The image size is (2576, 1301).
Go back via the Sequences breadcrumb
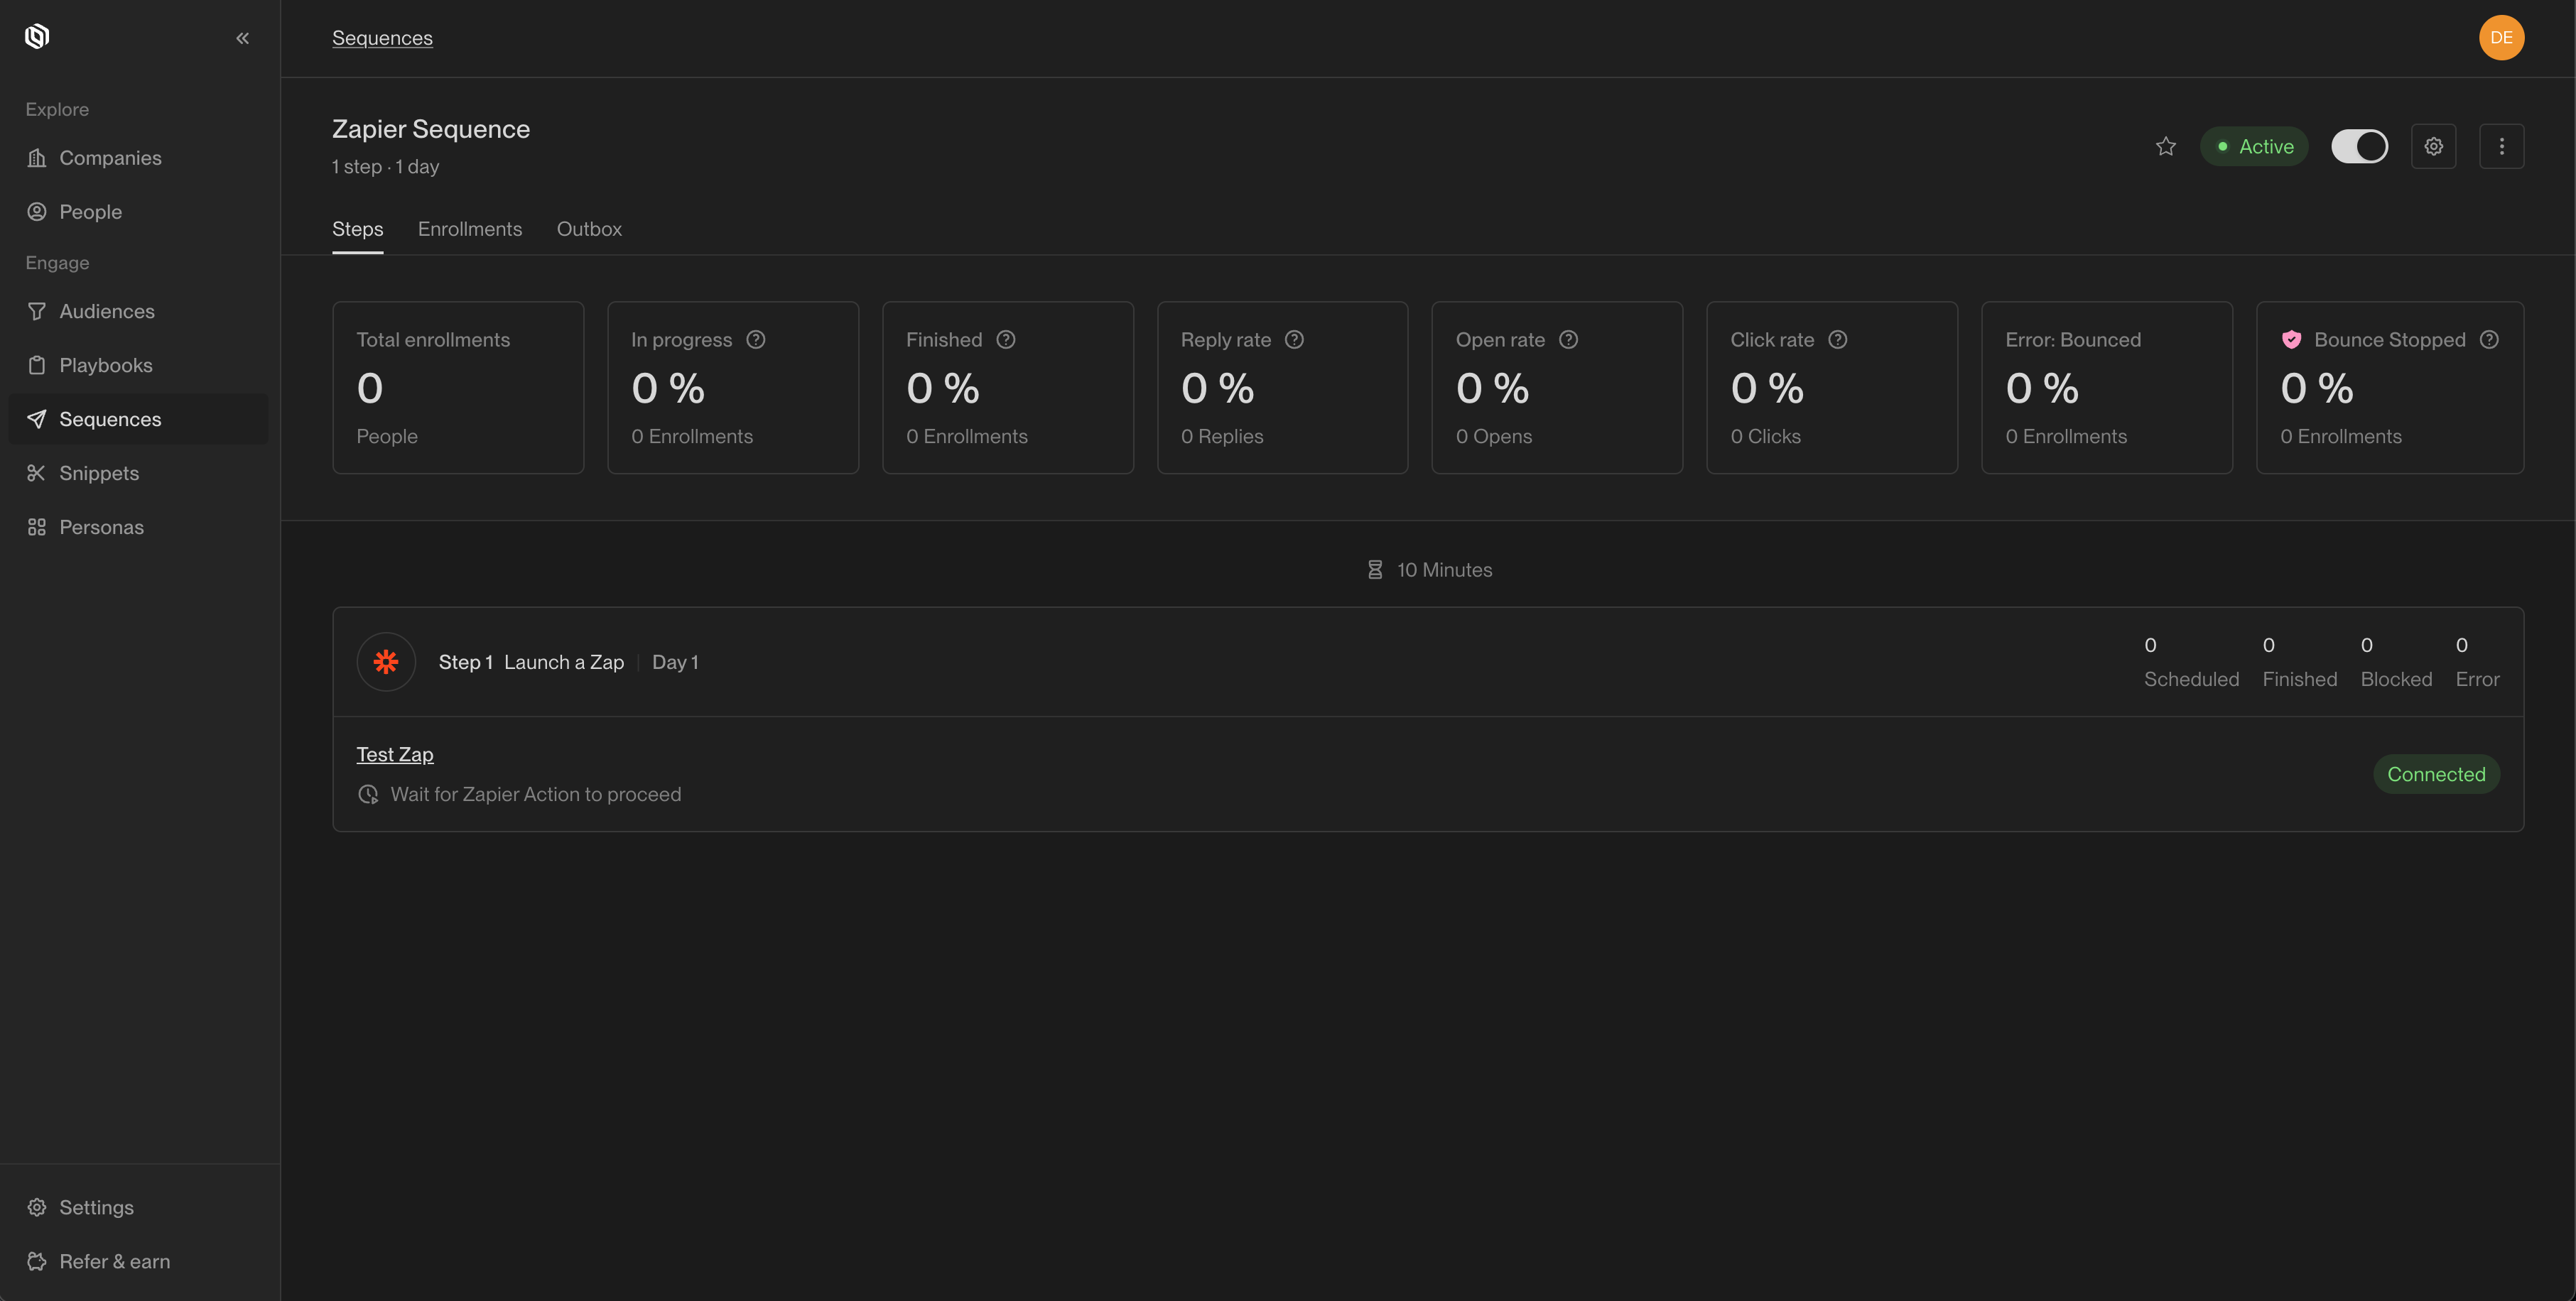382,37
